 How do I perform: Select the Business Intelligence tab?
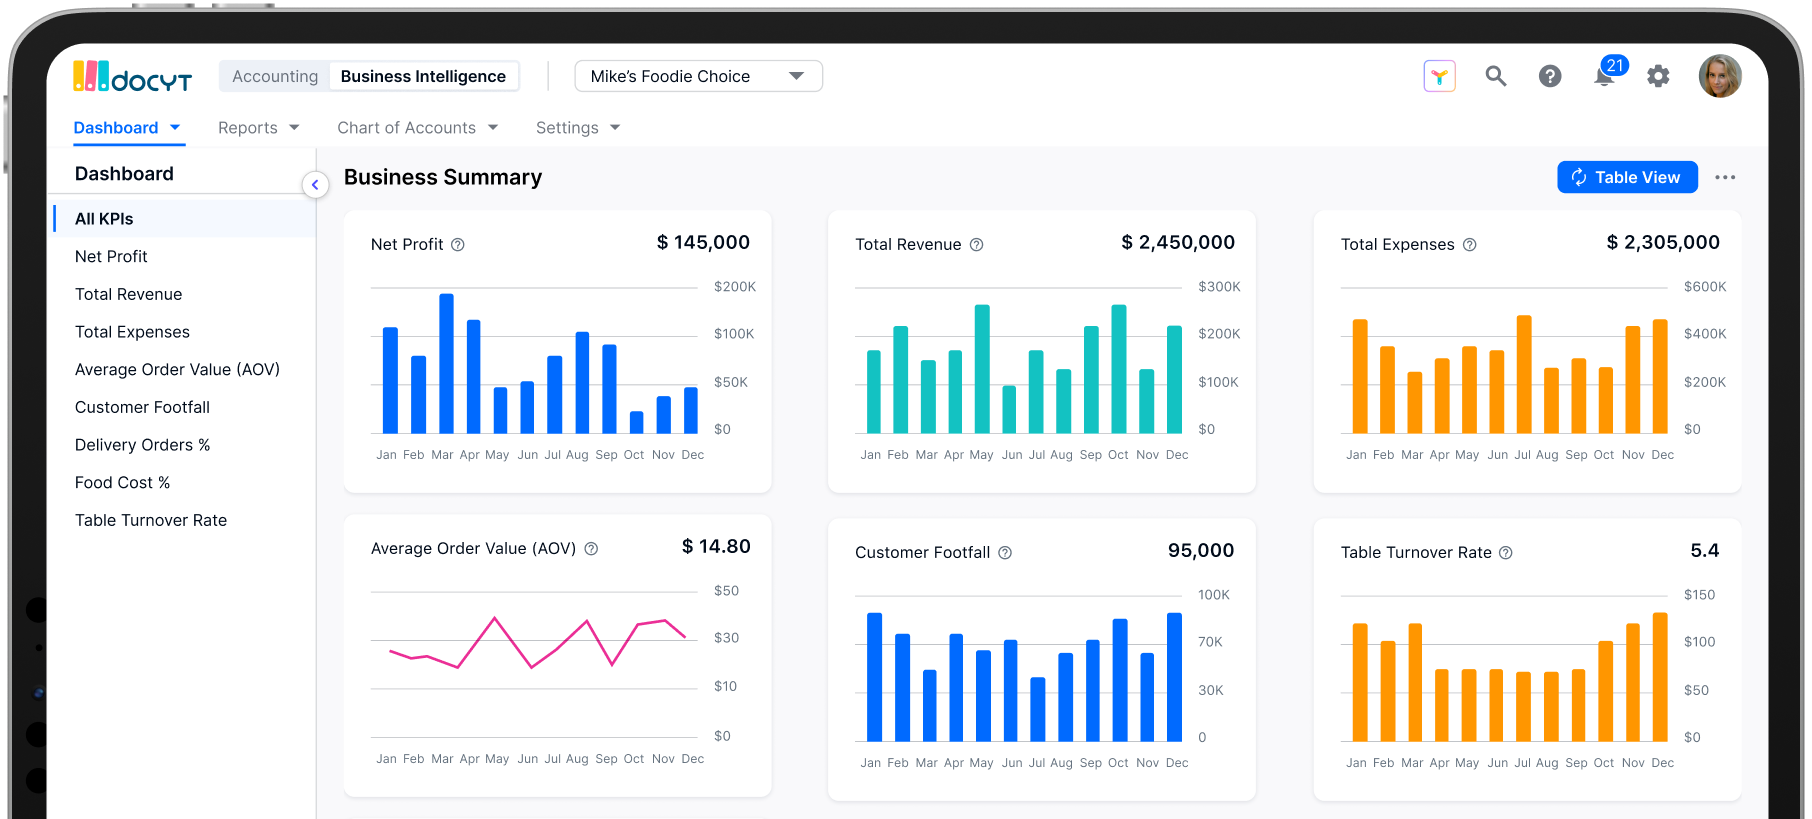click(423, 76)
